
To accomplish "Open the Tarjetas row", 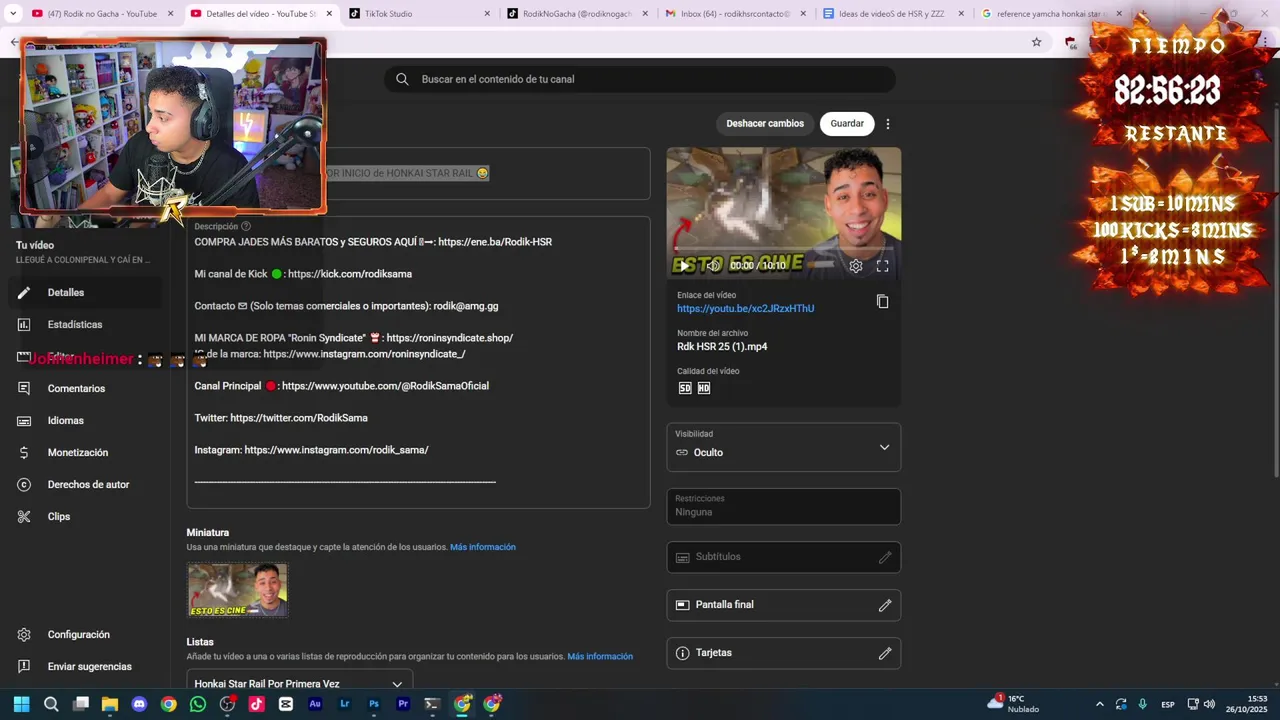I will (x=784, y=653).
